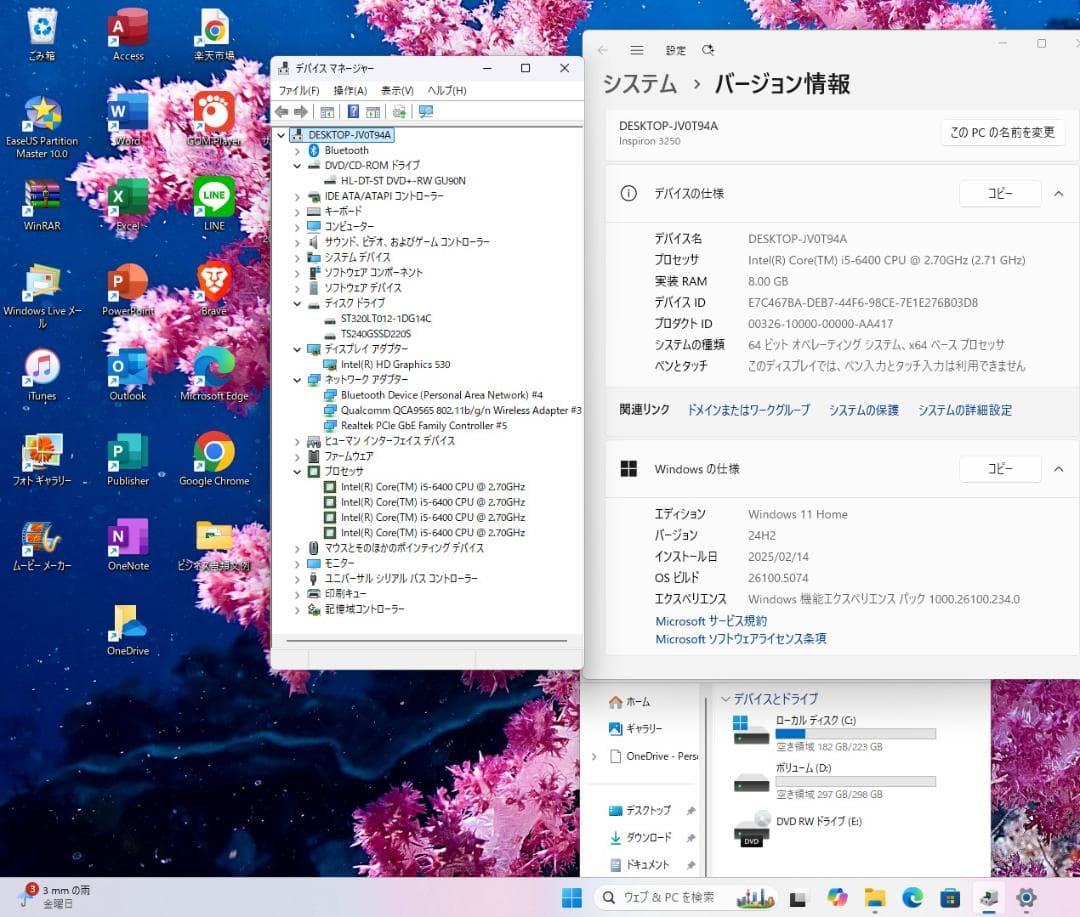Open device properties icon in Device Manager toolbar
The width and height of the screenshot is (1080, 917).
[x=372, y=111]
